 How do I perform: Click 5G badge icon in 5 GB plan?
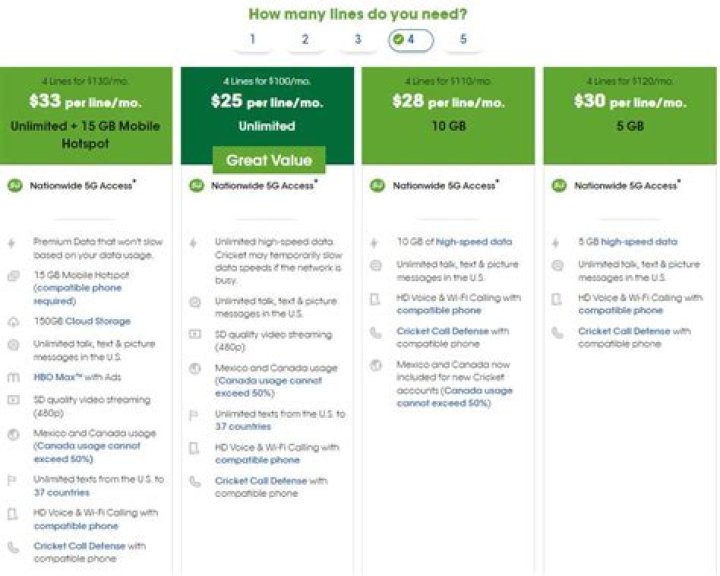[559, 186]
